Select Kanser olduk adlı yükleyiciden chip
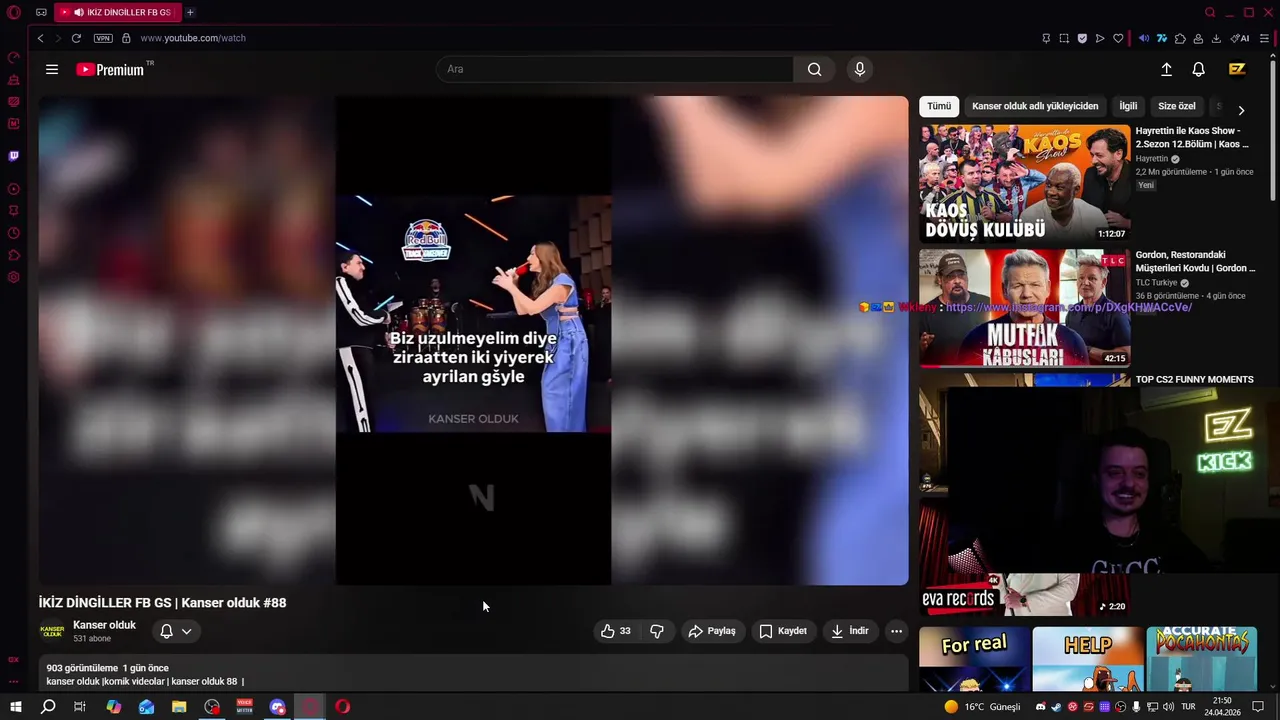The width and height of the screenshot is (1280, 720). pos(1035,106)
